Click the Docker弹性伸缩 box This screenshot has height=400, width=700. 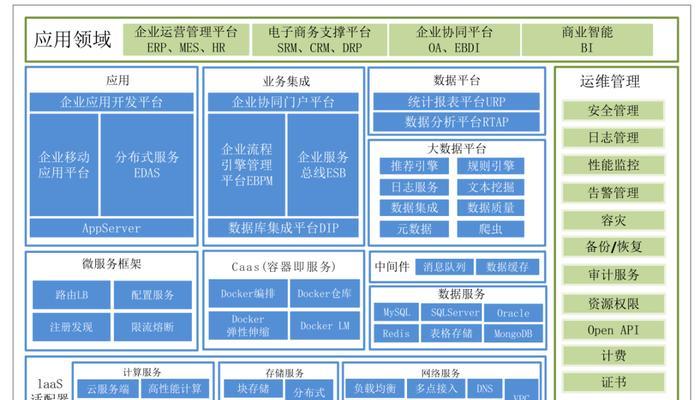248,325
